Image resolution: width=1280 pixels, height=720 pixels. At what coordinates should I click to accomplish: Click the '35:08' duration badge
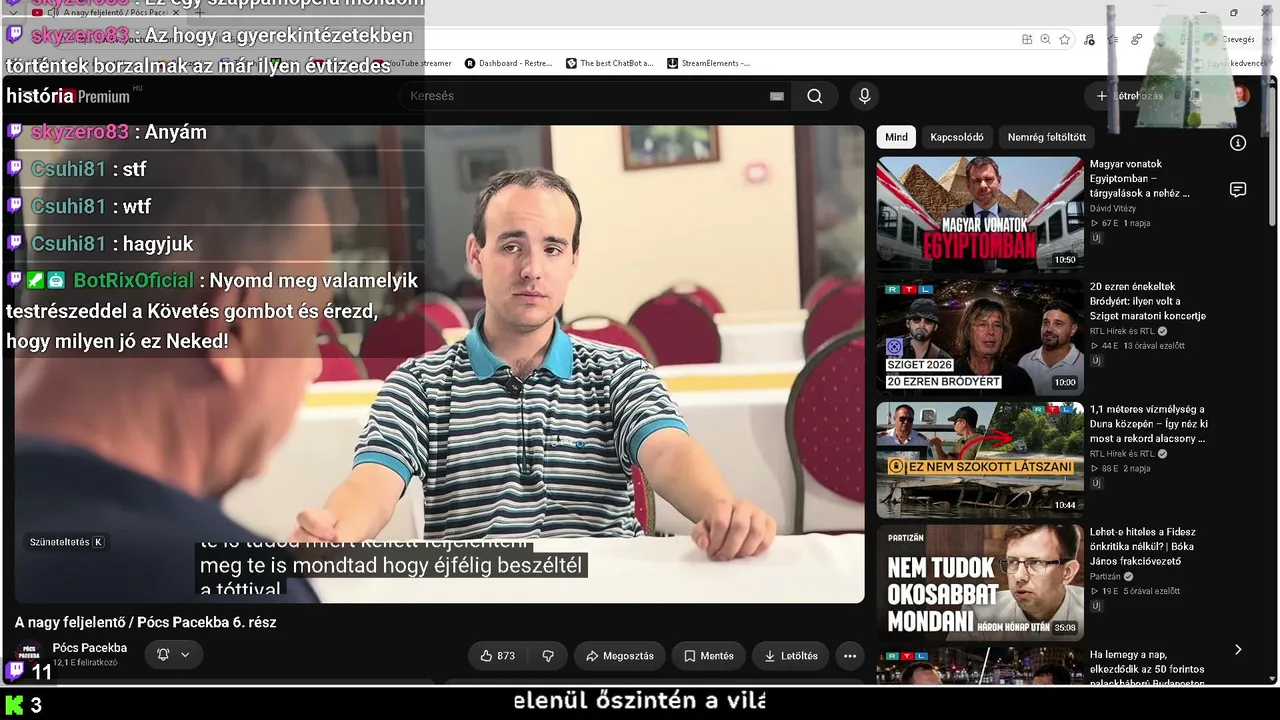pos(1065,628)
